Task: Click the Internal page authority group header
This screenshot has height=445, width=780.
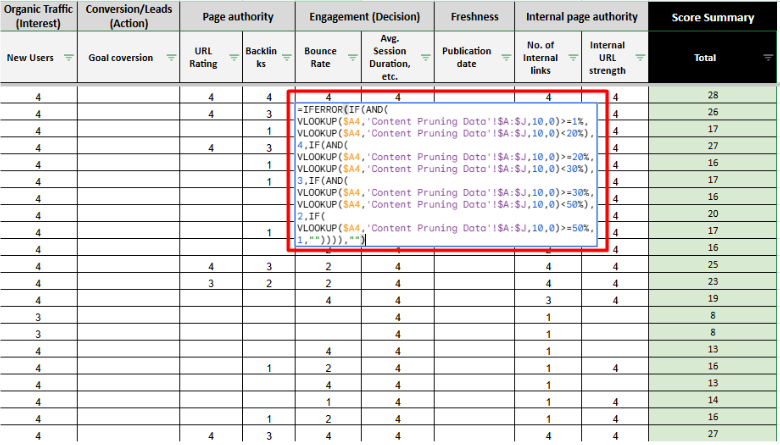Action: pyautogui.click(x=581, y=16)
